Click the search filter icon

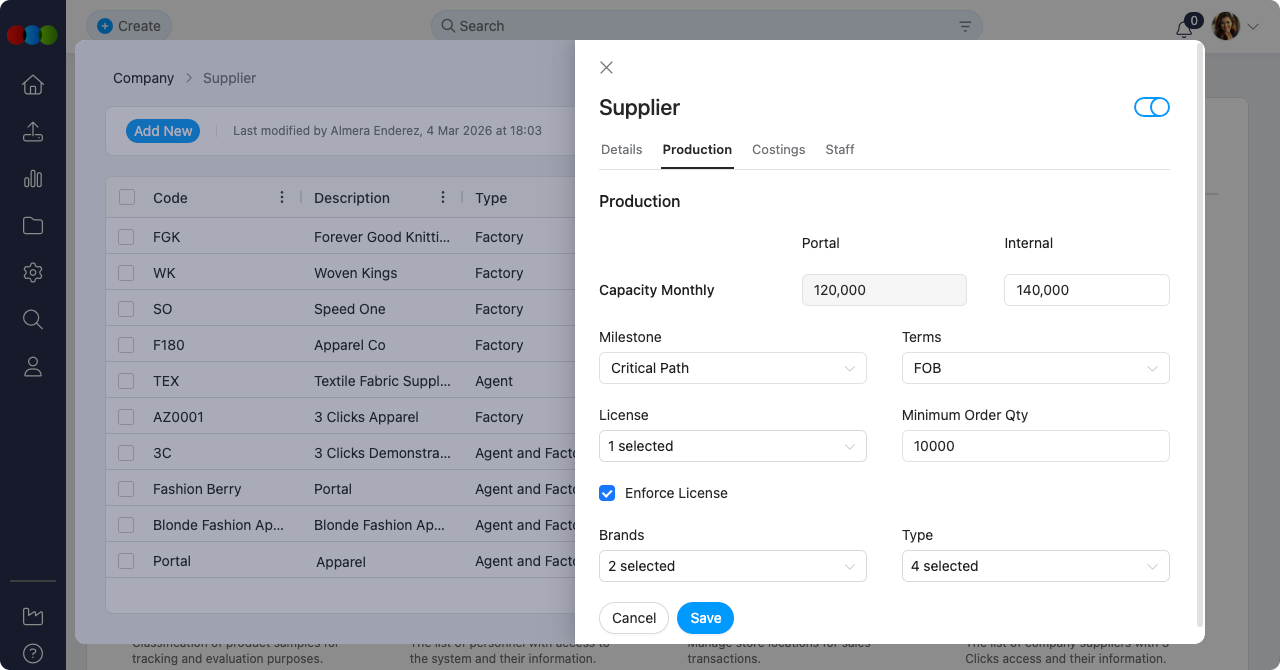pos(965,26)
